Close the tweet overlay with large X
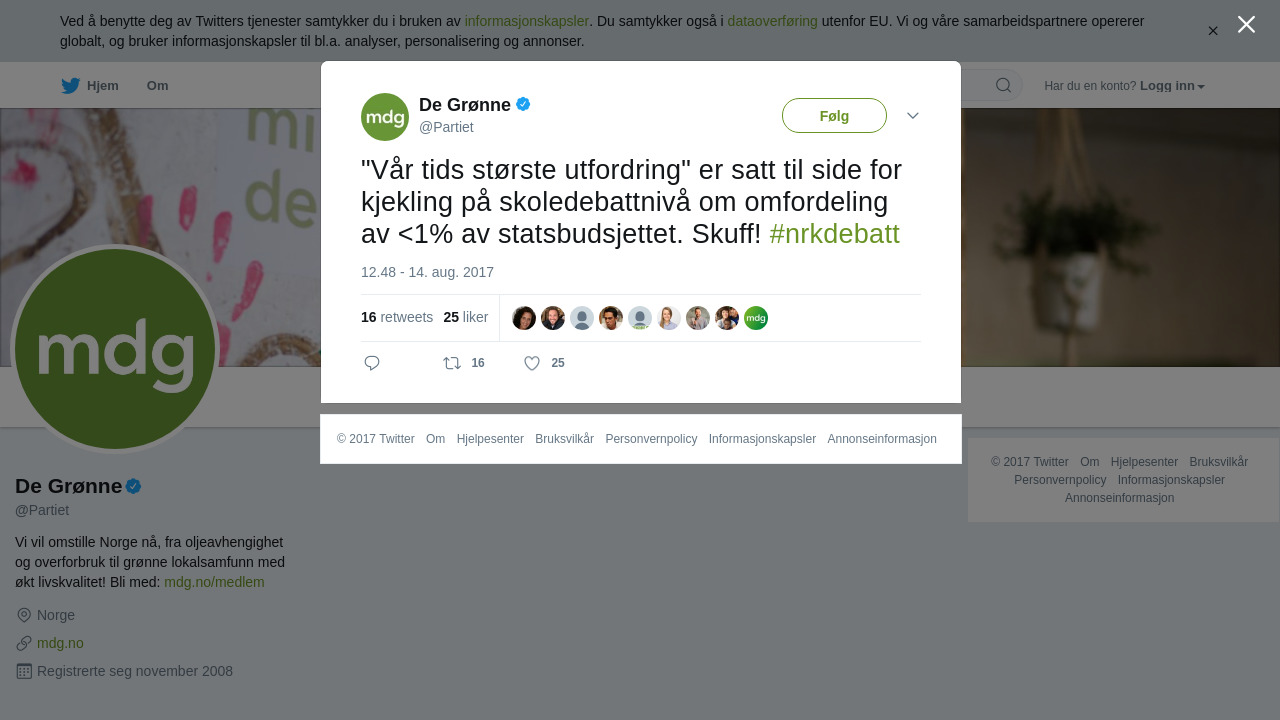Viewport: 1280px width, 720px height. click(1246, 24)
